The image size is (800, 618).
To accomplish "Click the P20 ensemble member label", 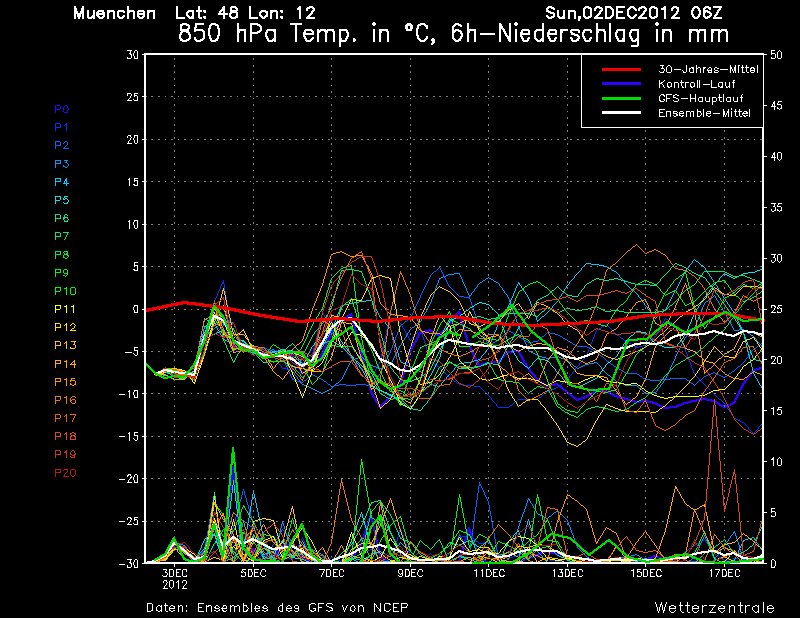I will [x=65, y=473].
